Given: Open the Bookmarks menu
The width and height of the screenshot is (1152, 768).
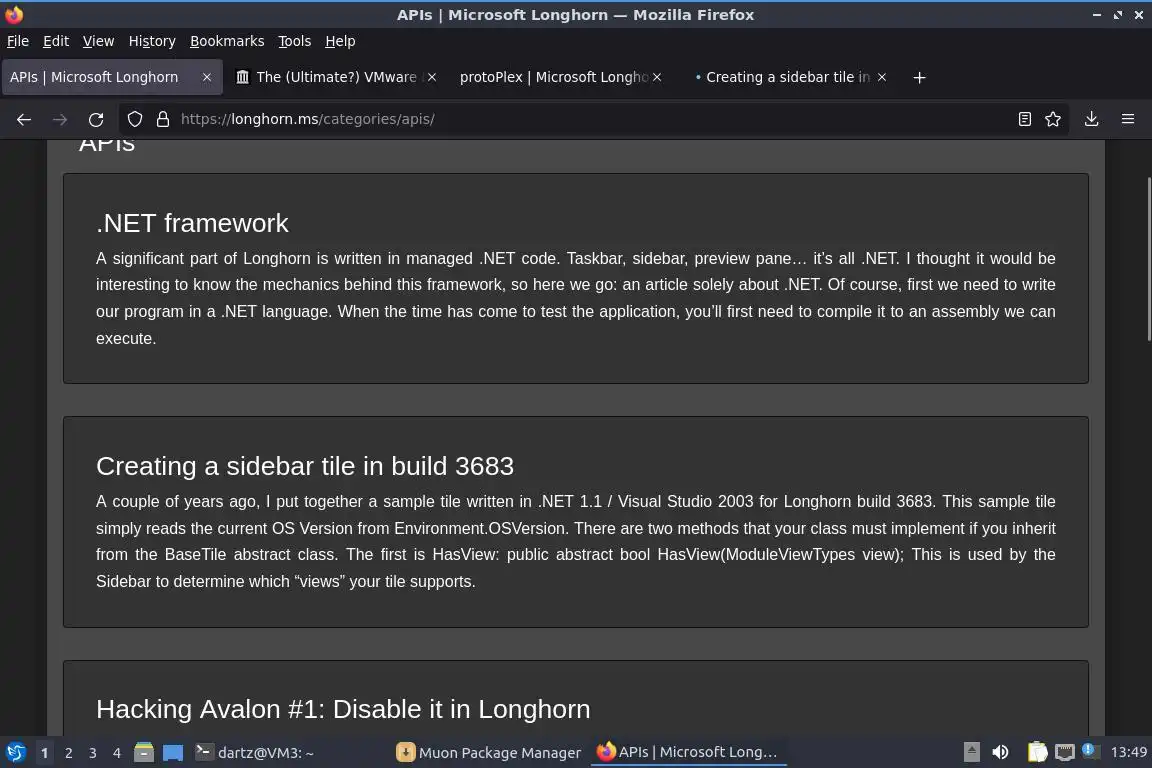Looking at the screenshot, I should point(227,41).
